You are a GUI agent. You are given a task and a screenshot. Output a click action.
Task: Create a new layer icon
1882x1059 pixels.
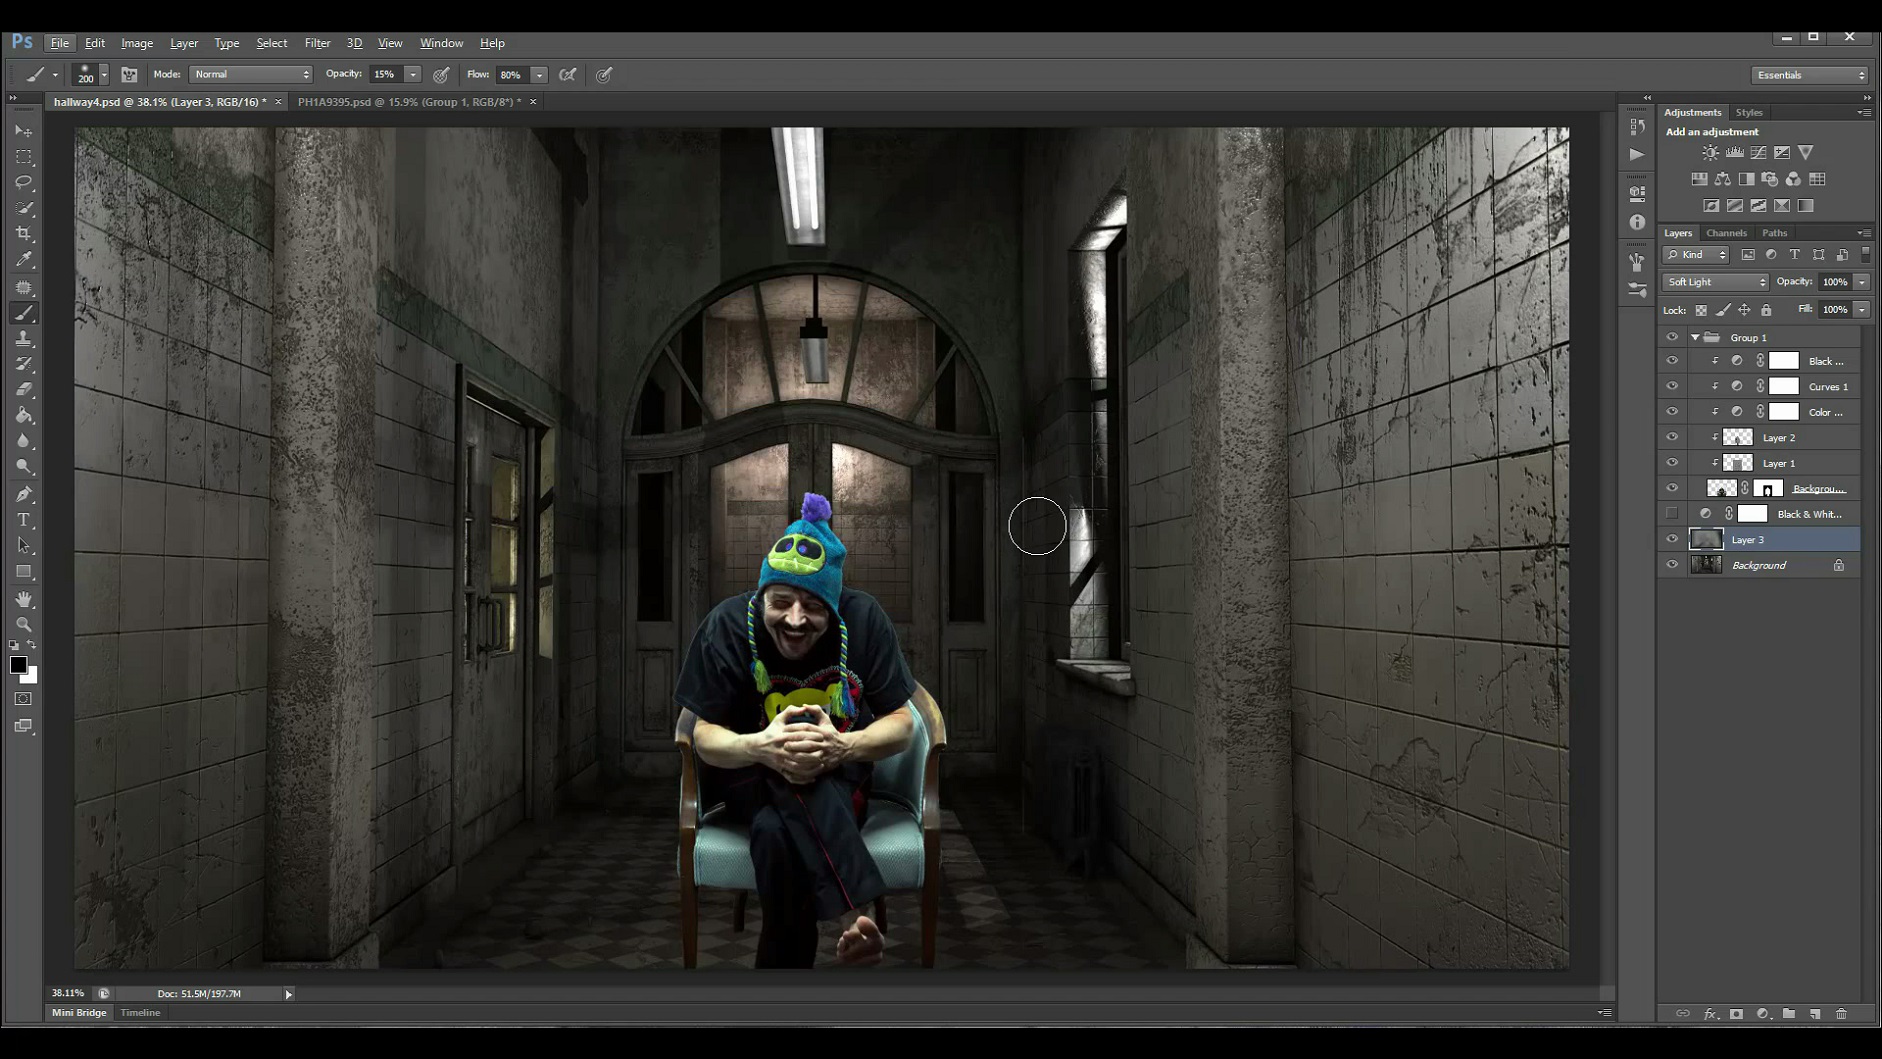1815,1014
